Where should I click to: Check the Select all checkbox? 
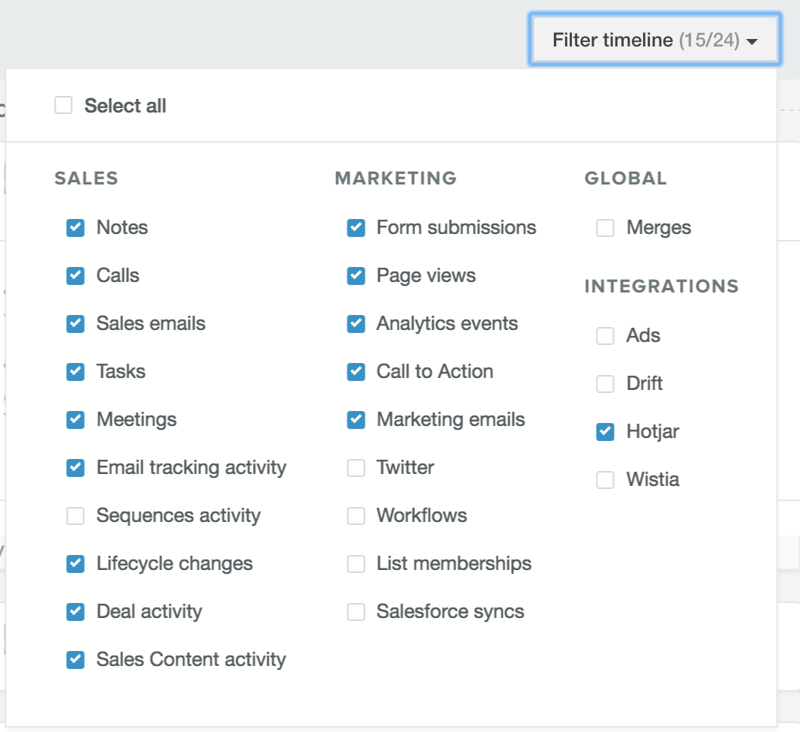pos(63,106)
